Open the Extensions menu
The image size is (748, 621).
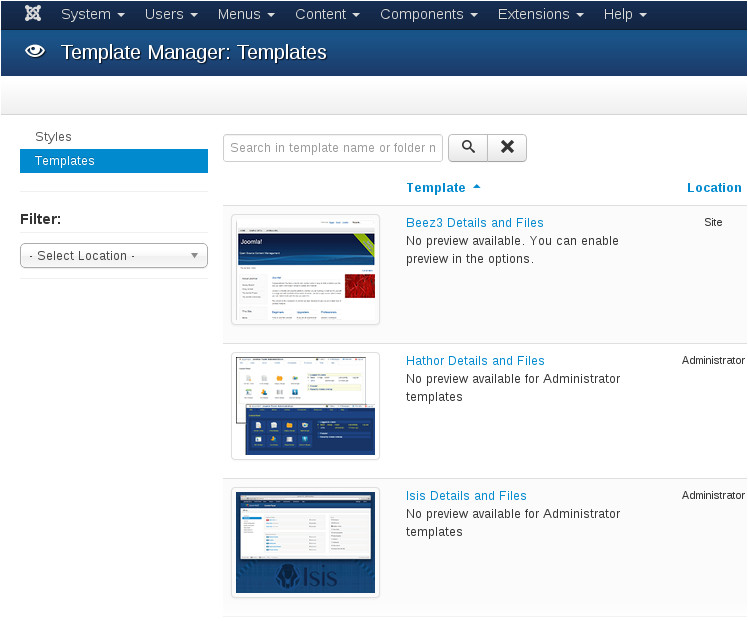(540, 14)
